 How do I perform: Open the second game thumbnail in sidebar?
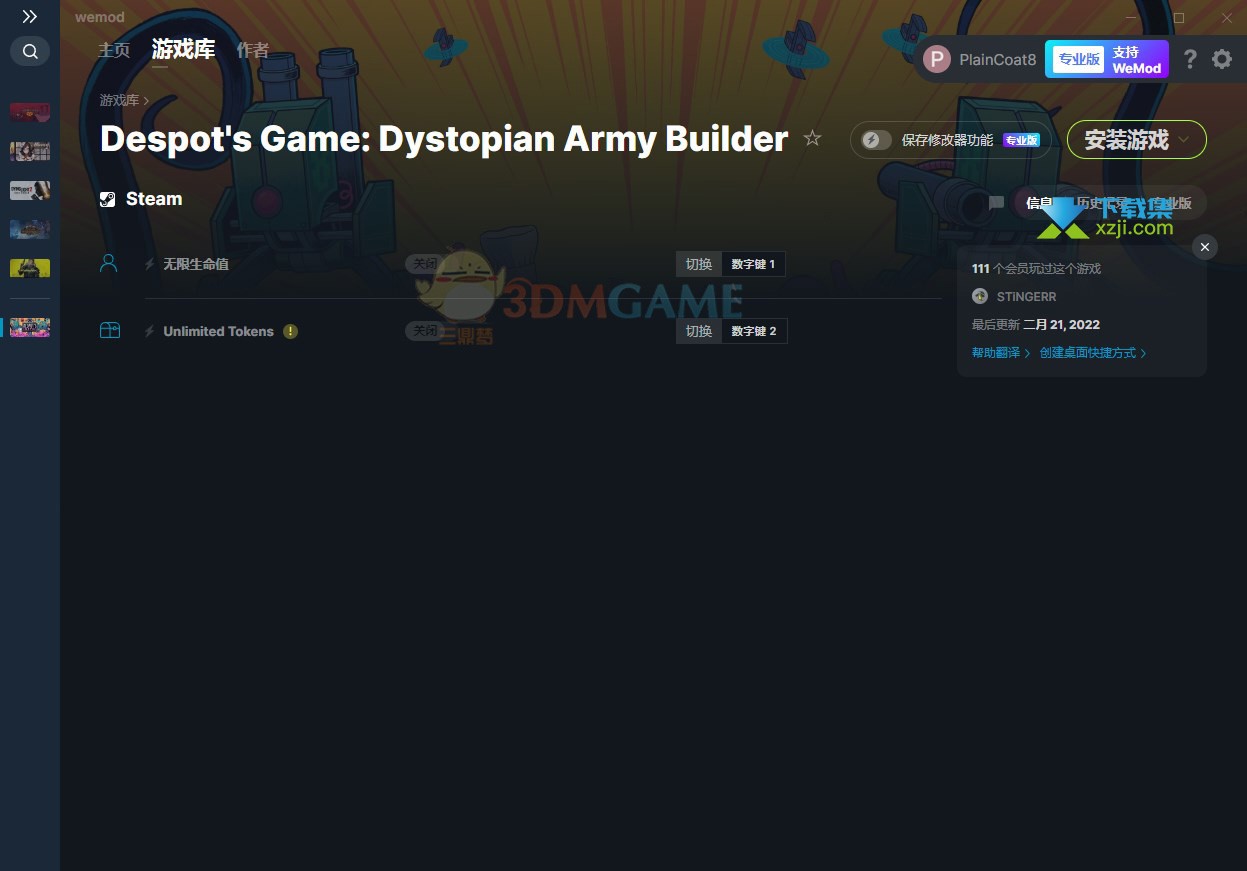click(30, 151)
